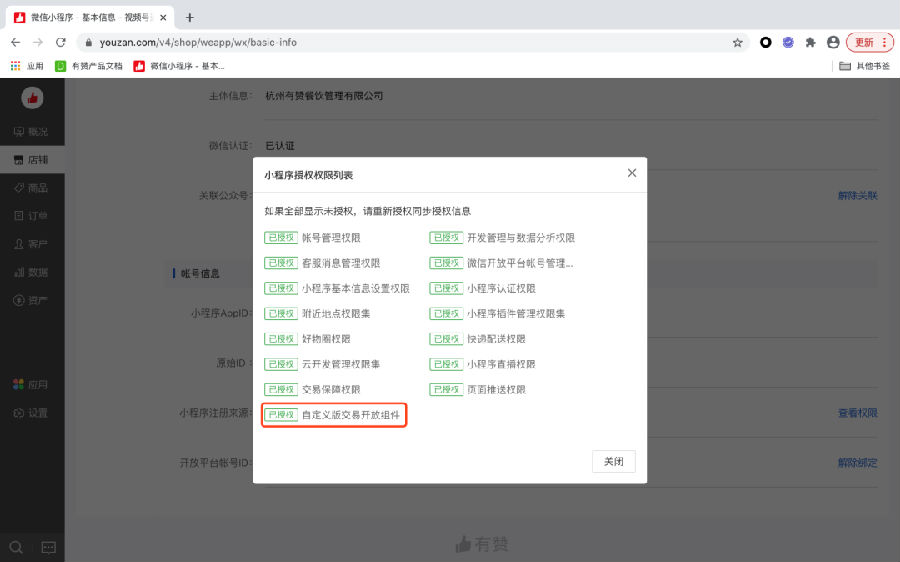
Task: Close the 微信小程序 browser tab
Action: coord(163,18)
